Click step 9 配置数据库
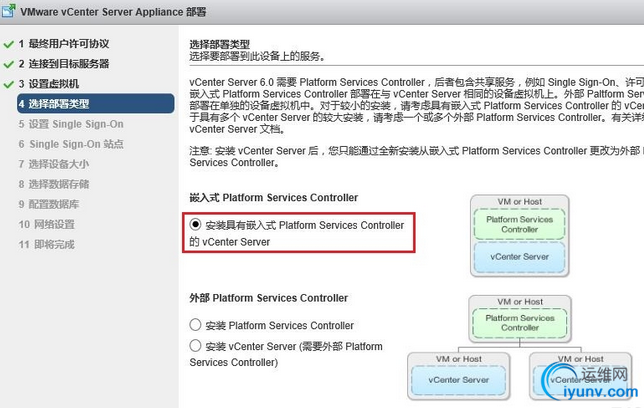 [48, 205]
